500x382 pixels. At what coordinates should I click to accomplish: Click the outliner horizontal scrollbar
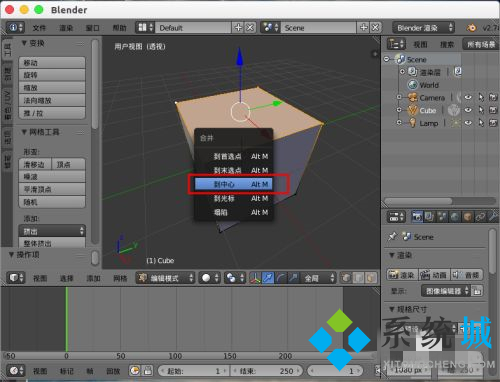(419, 201)
